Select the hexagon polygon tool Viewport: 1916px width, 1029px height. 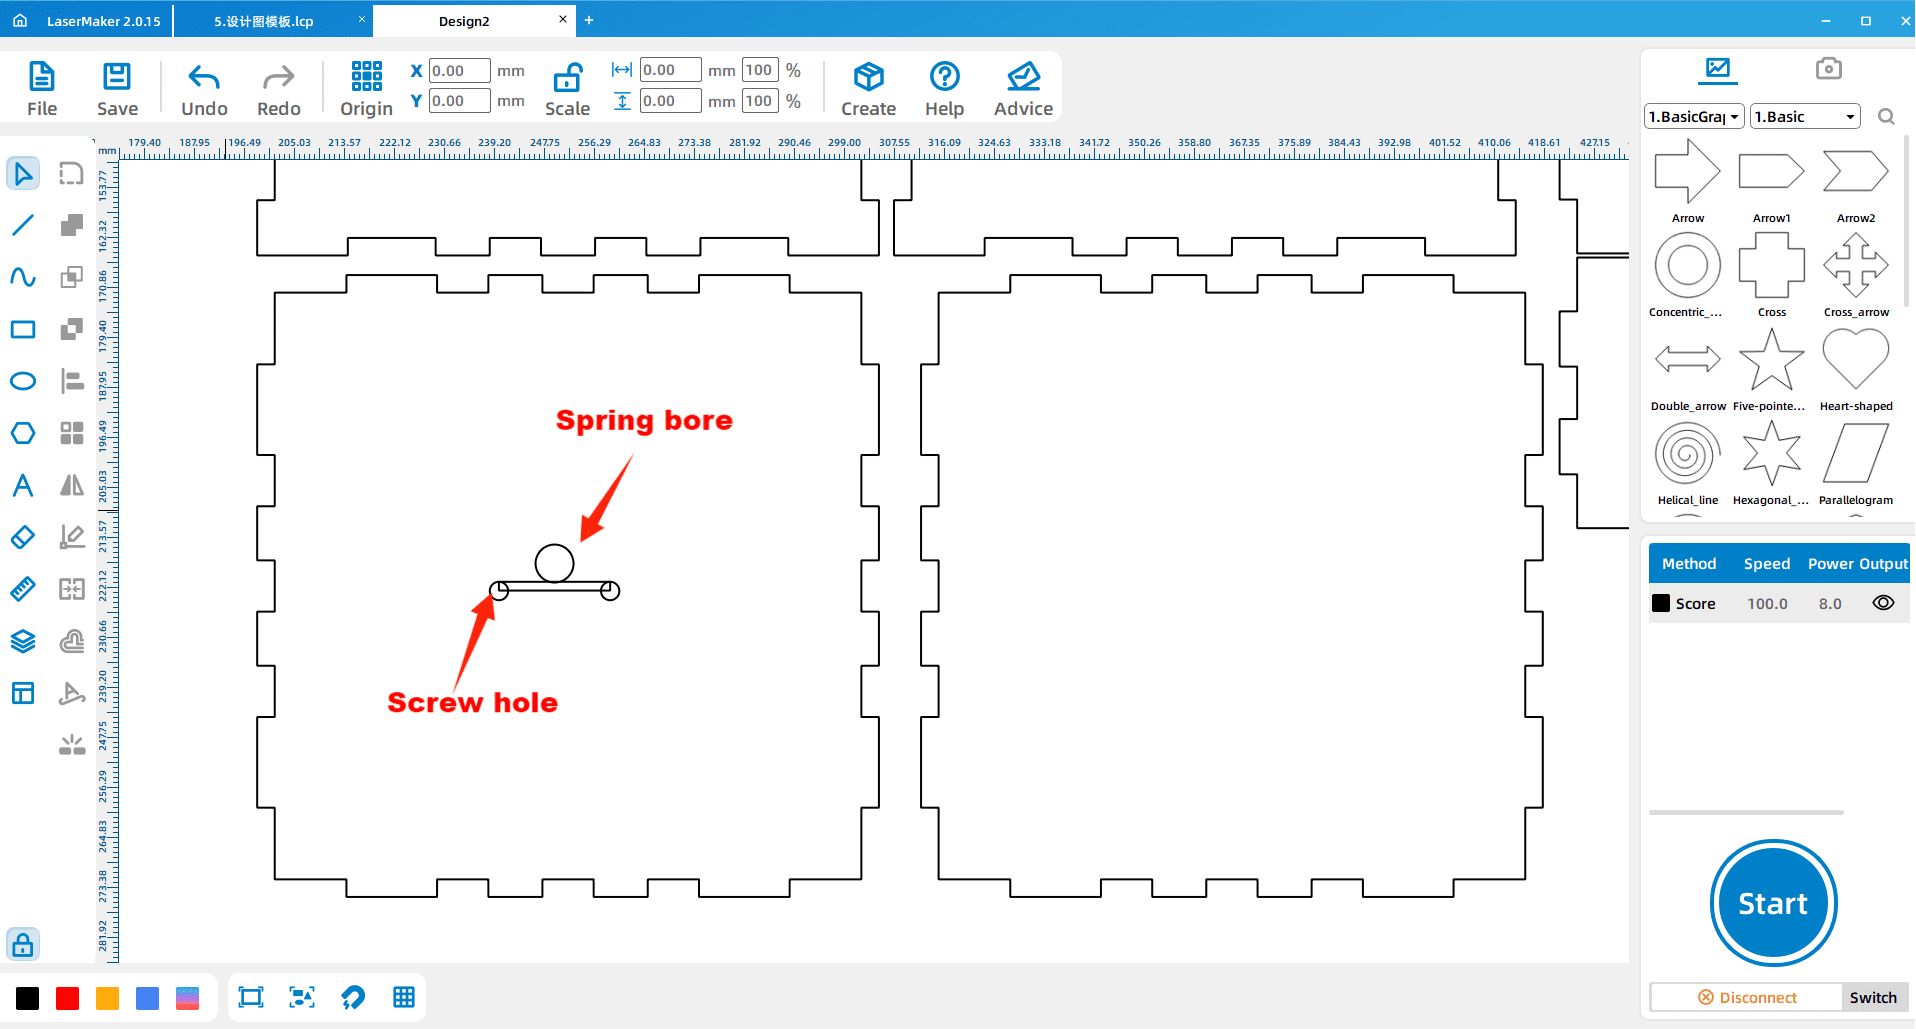pyautogui.click(x=23, y=433)
